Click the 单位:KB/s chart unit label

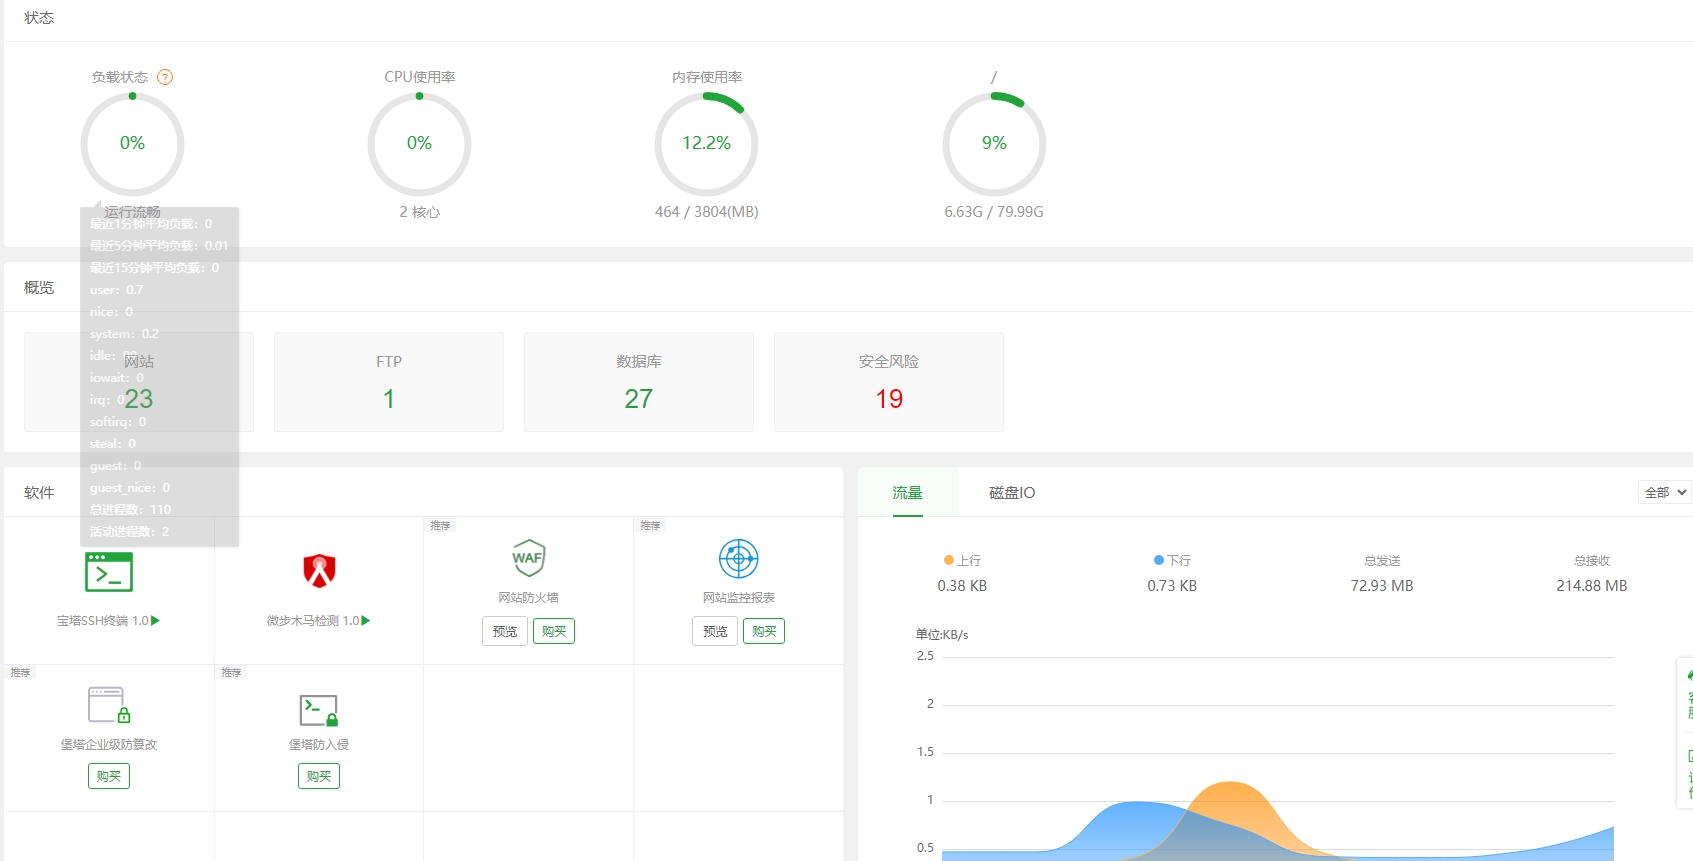pos(942,635)
